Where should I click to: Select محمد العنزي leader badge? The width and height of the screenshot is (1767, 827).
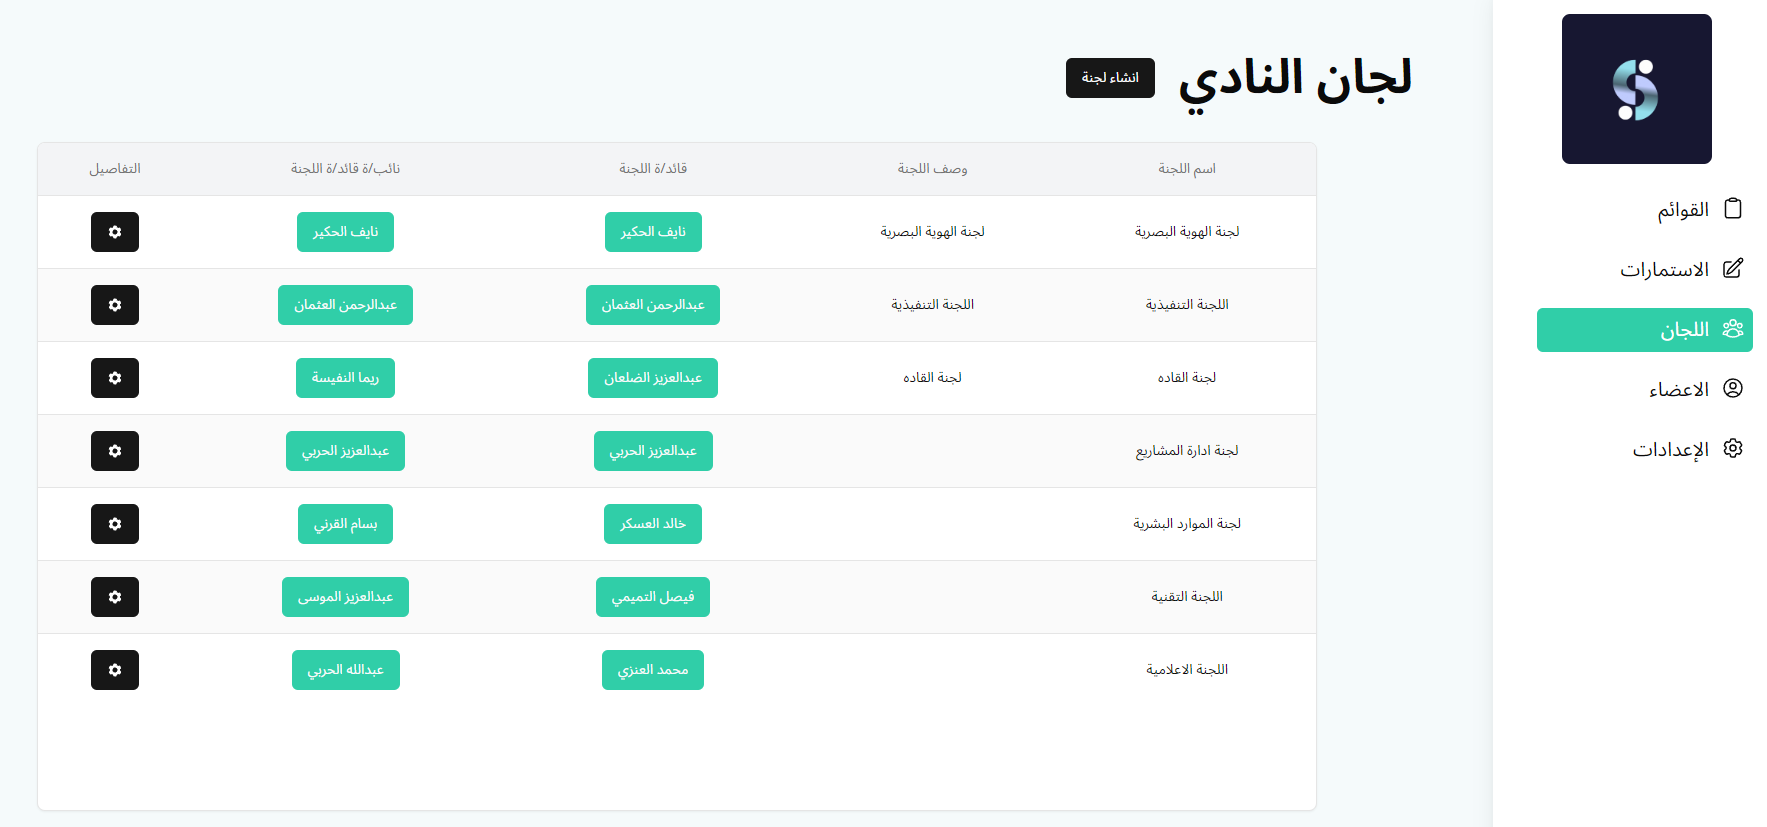coord(653,670)
